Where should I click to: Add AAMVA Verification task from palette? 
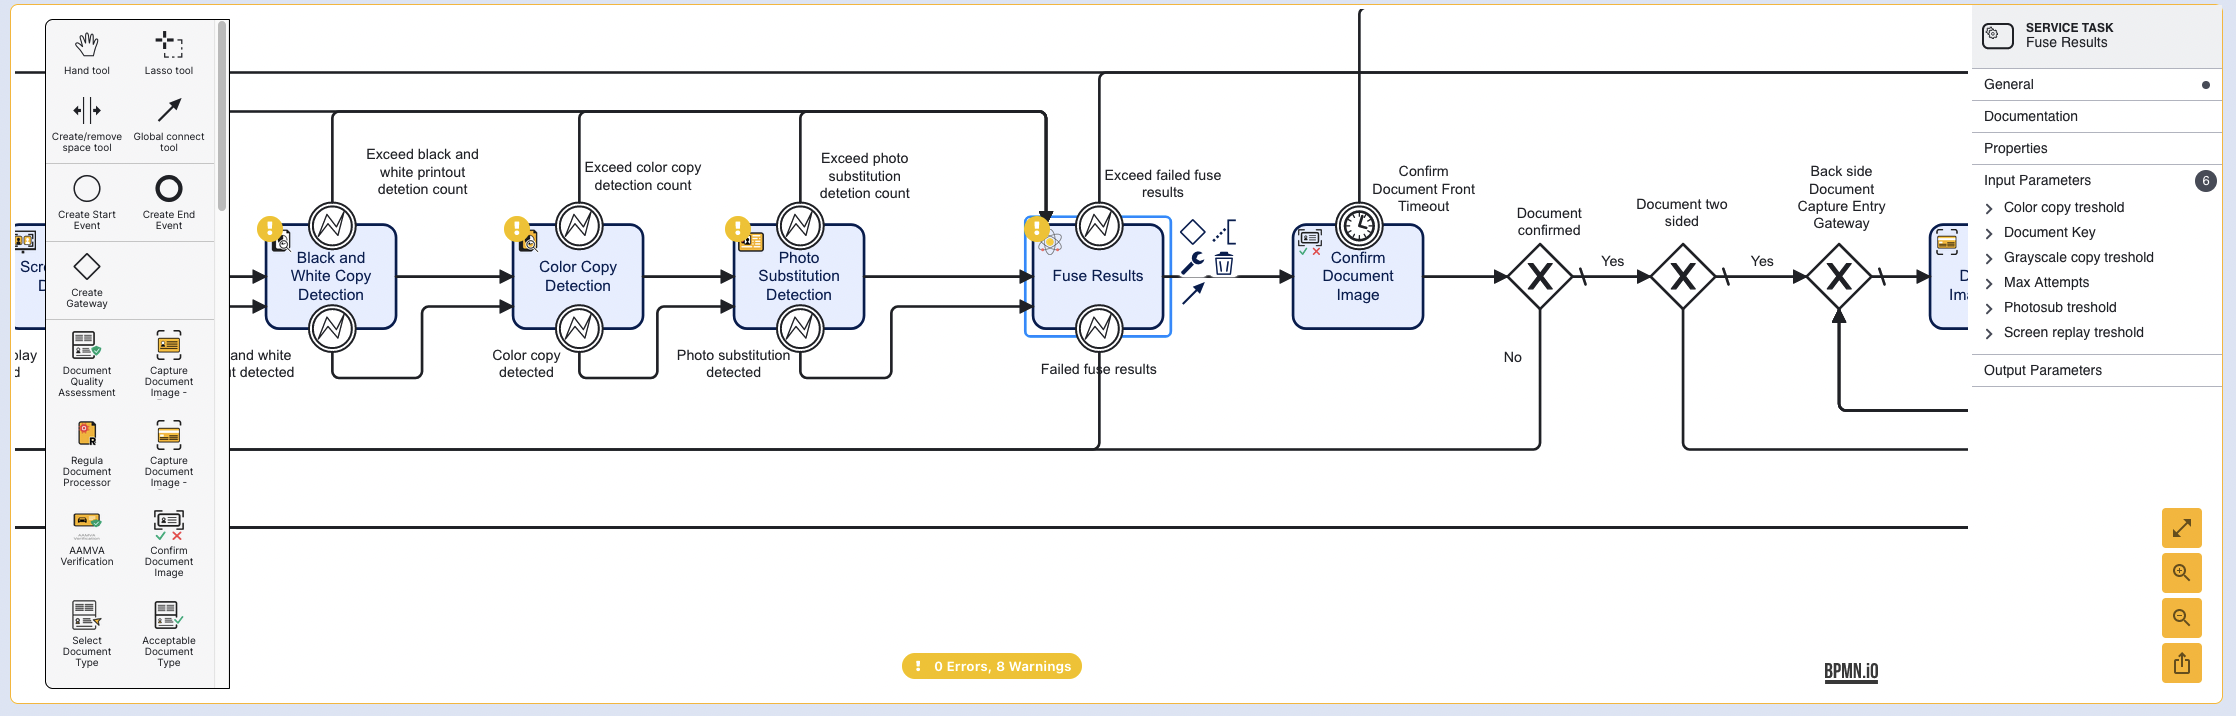pos(87,521)
